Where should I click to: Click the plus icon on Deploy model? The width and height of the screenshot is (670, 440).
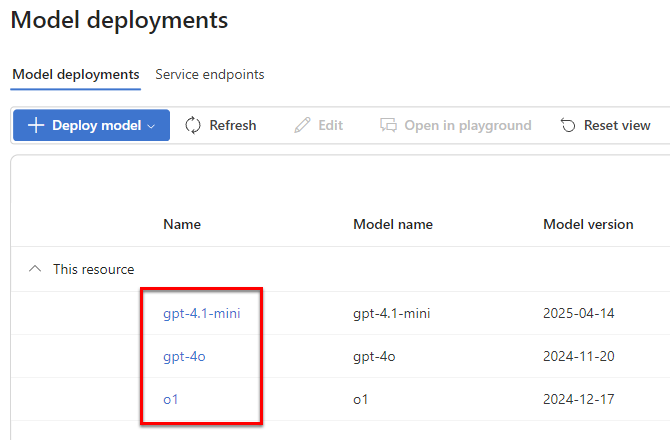(36, 125)
